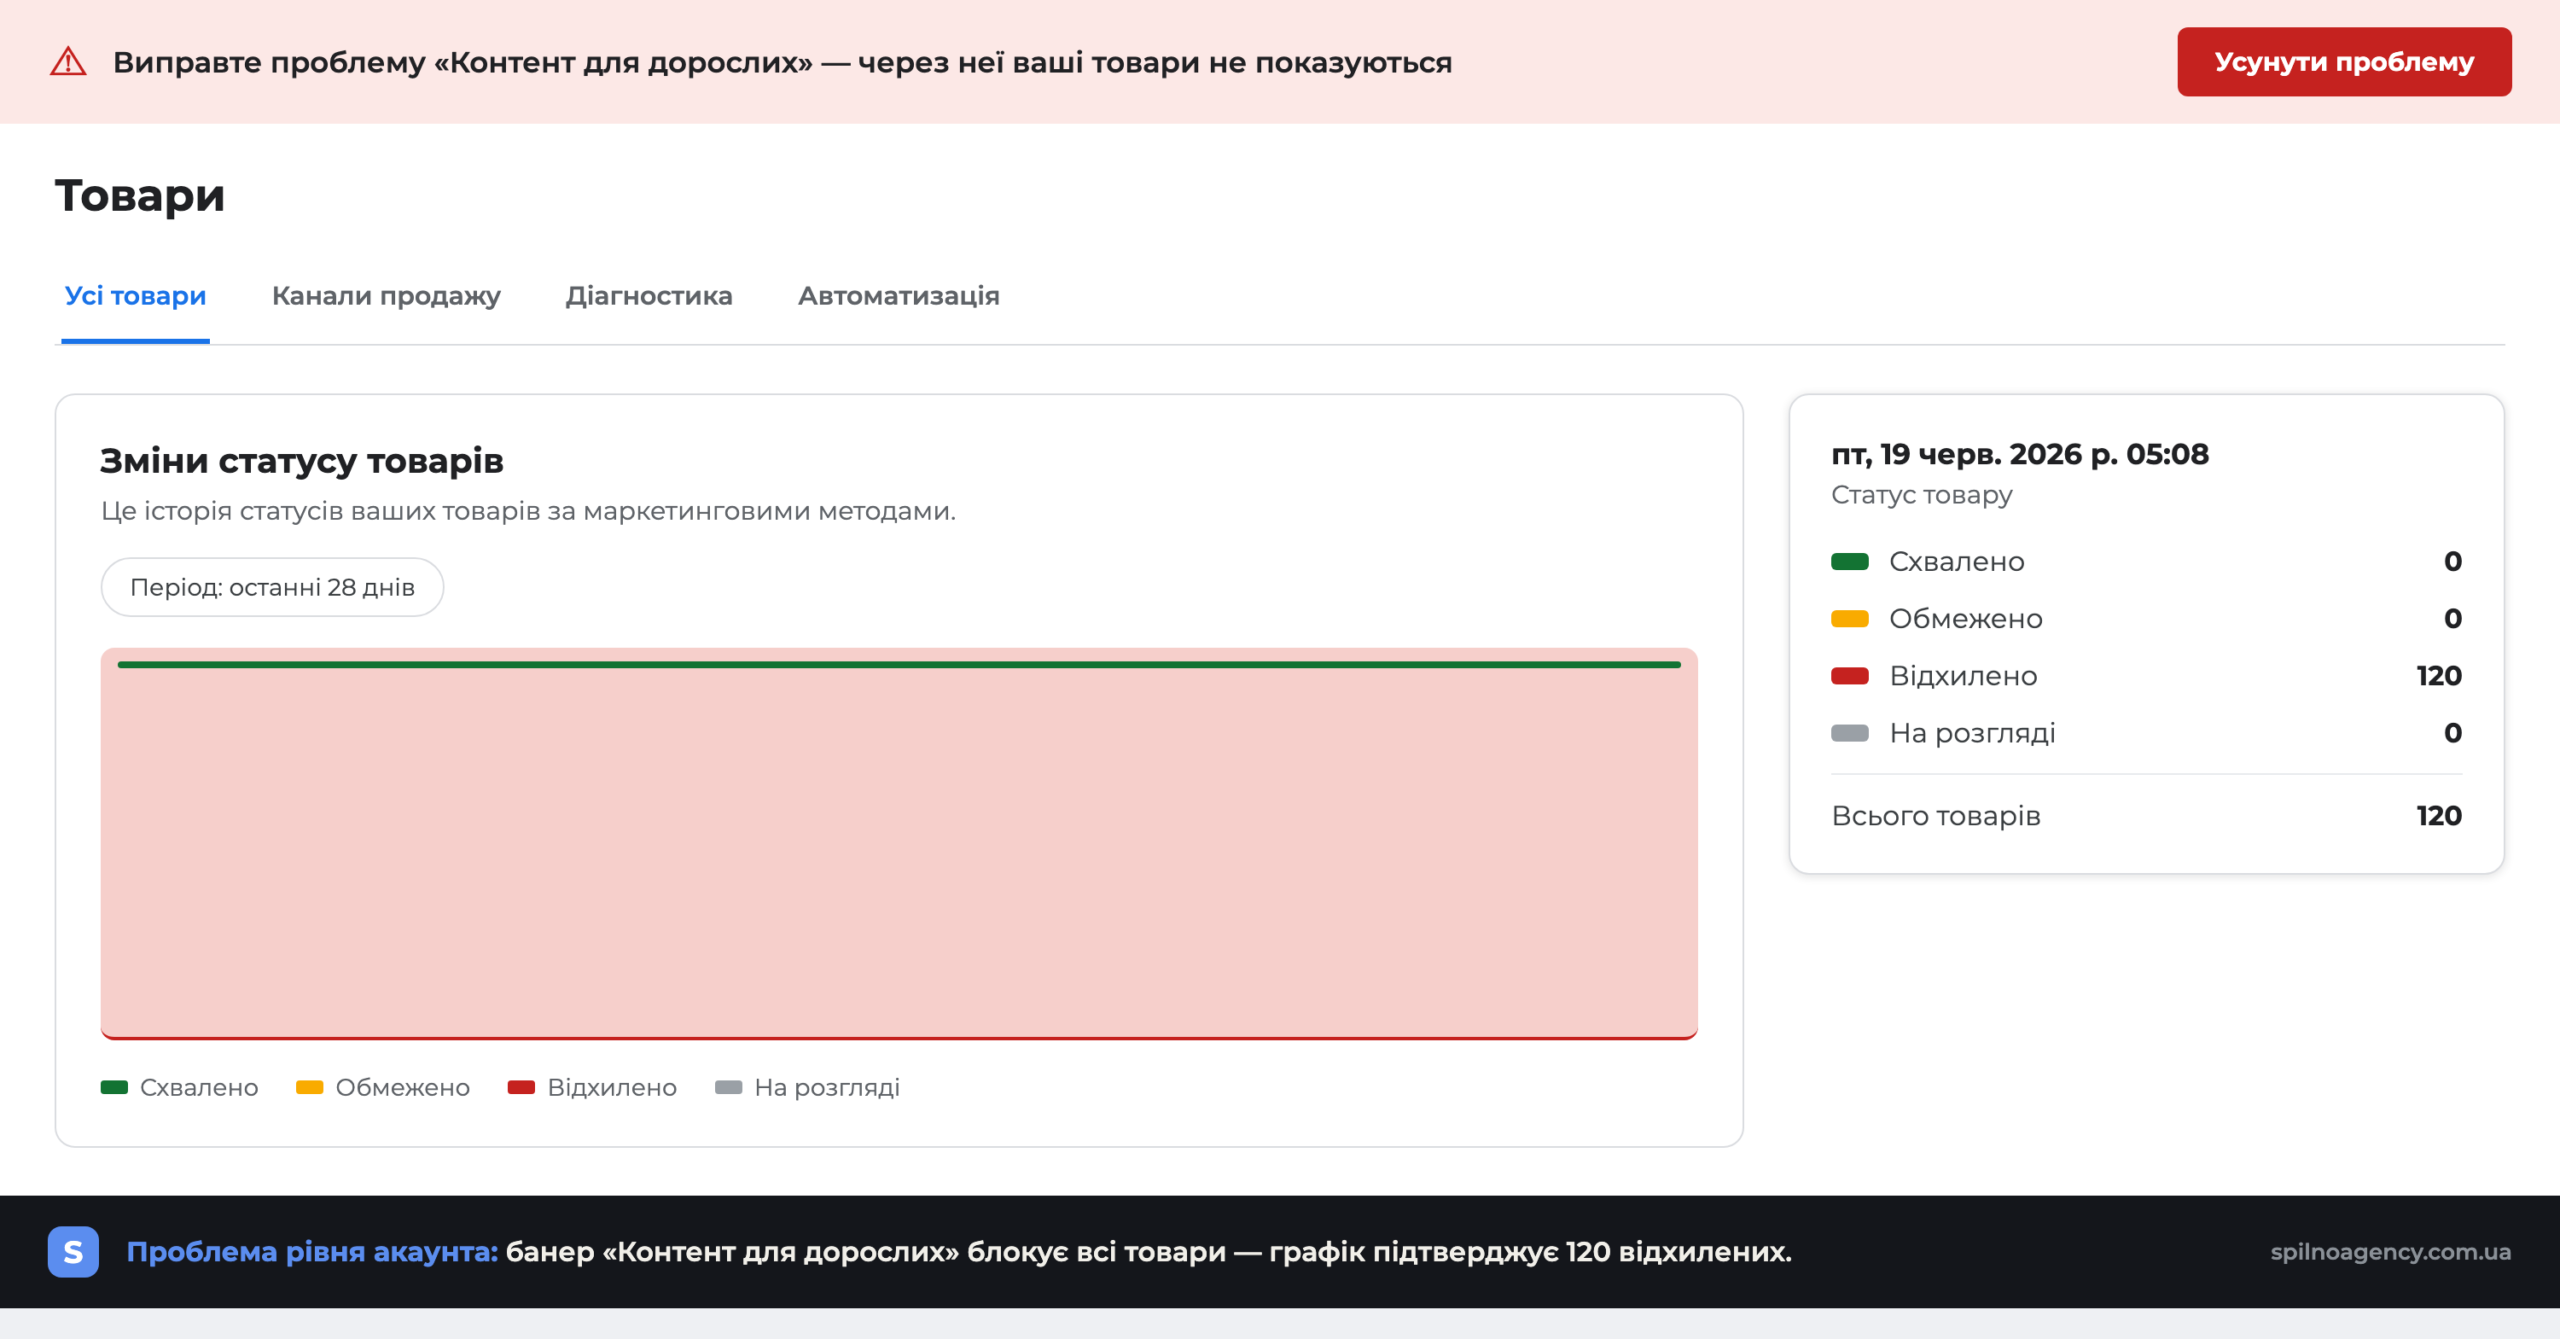Image resolution: width=2560 pixels, height=1339 pixels.
Task: Click the «Статус товару» subtitle
Action: click(1922, 495)
